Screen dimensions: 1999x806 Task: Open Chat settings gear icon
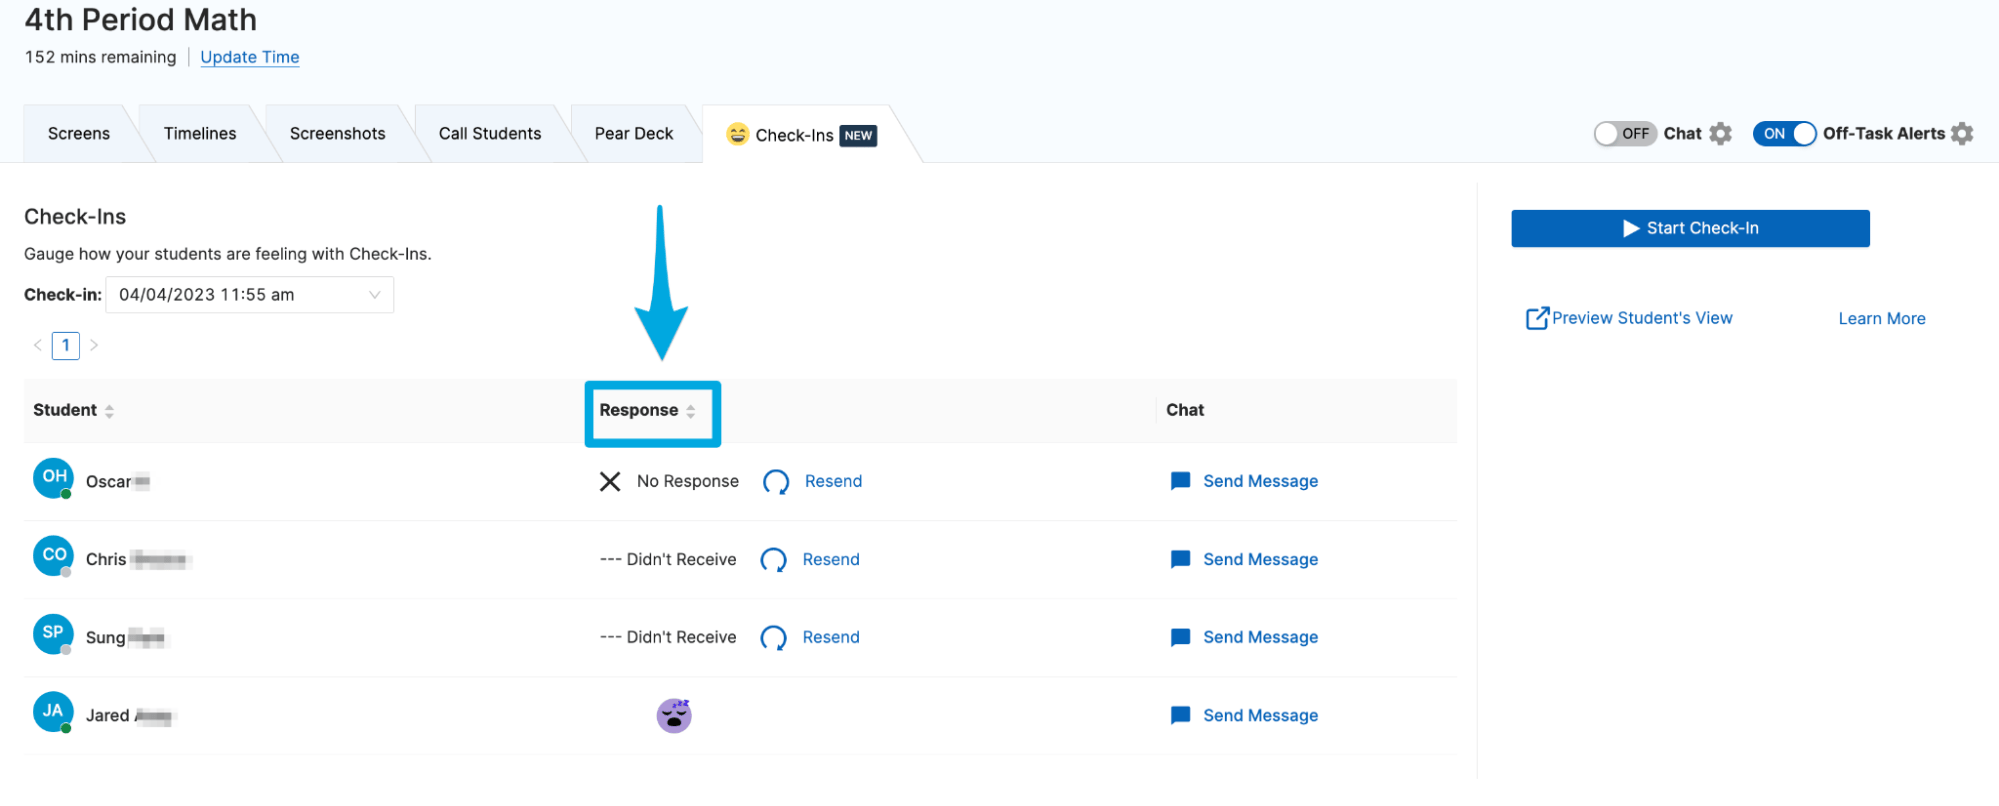coord(1720,134)
